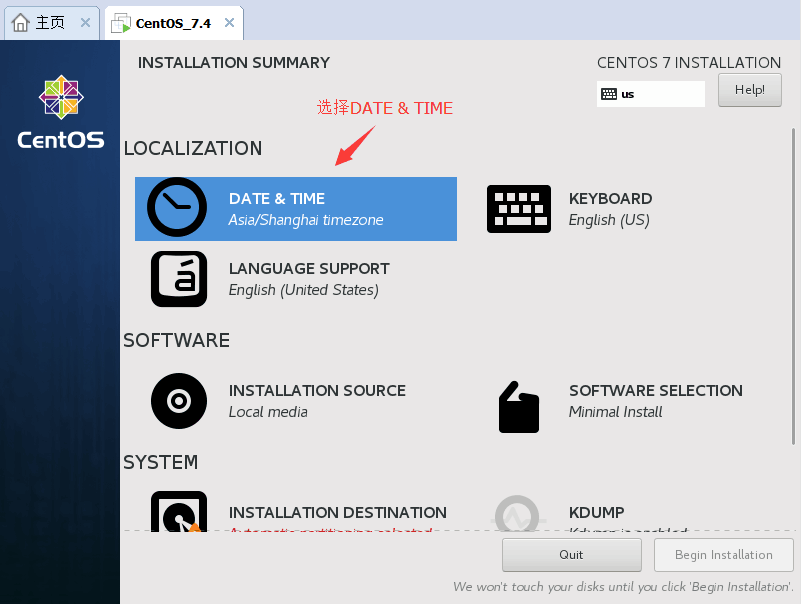Click the Begin Installation button
Image resolution: width=802 pixels, height=604 pixels.
[724, 555]
